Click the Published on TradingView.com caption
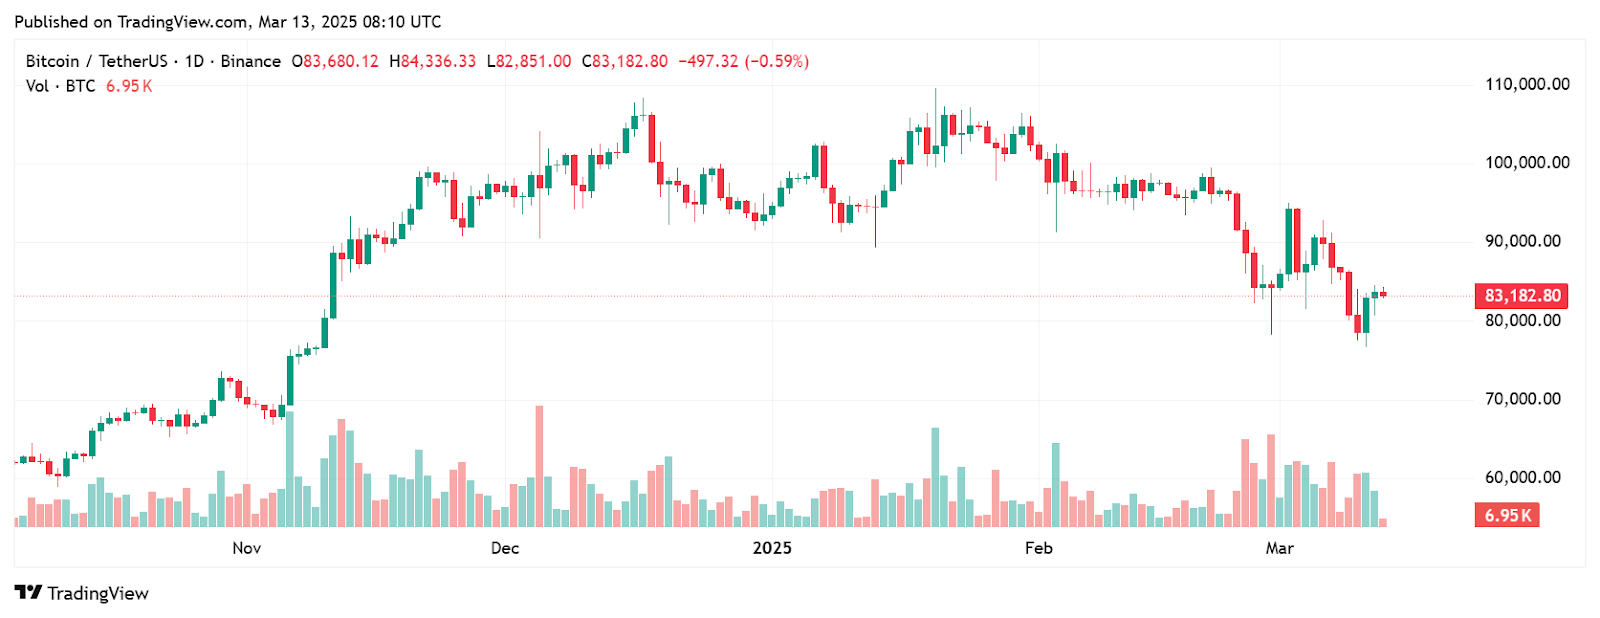This screenshot has width=1600, height=618. coord(228,22)
